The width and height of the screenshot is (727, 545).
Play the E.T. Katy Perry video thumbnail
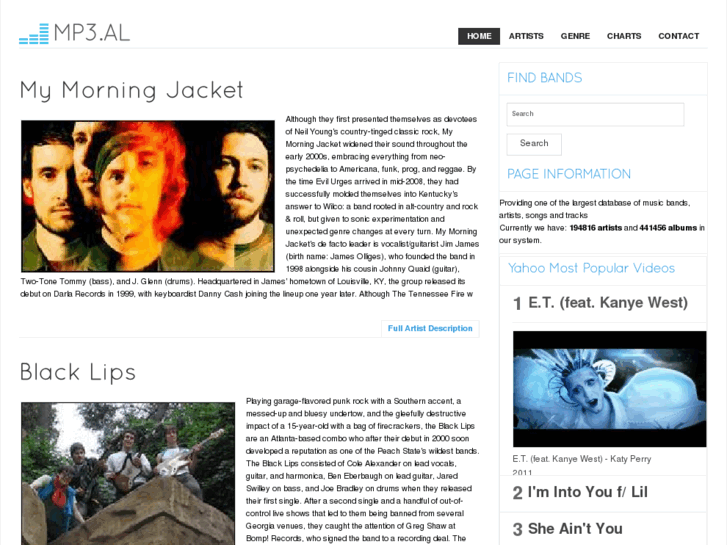click(610, 389)
